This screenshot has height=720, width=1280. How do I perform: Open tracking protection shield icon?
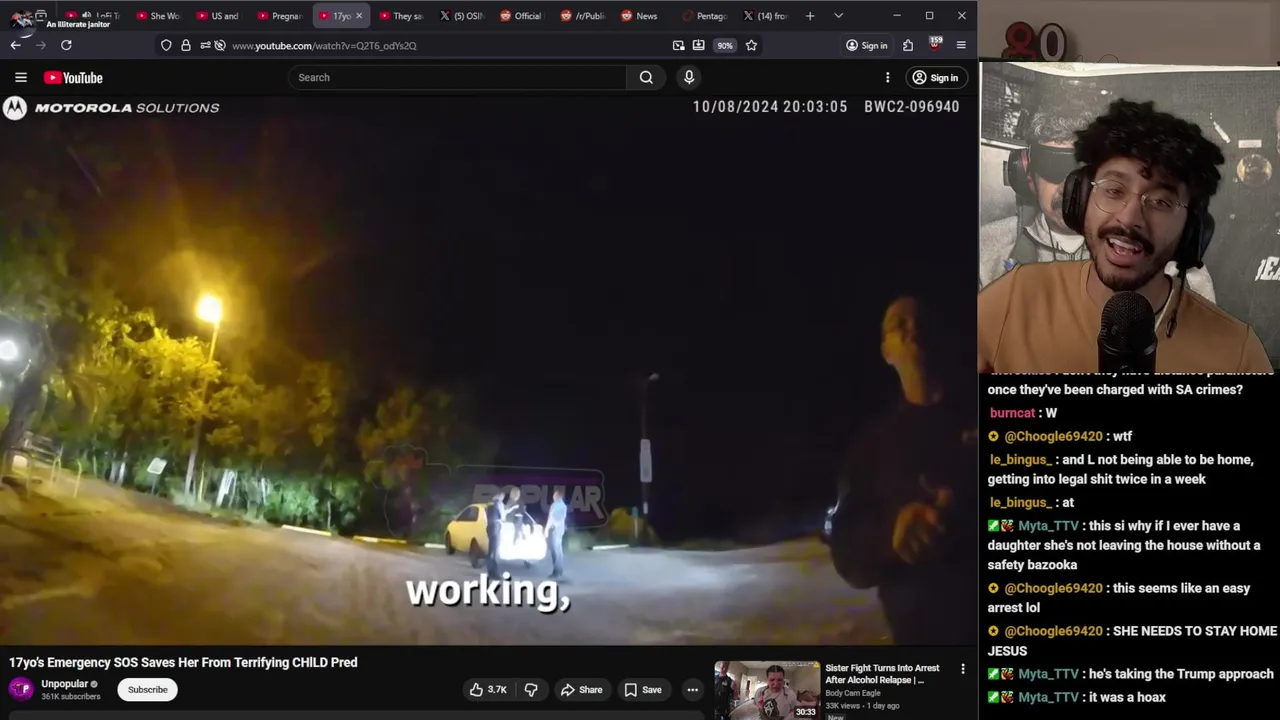click(x=166, y=45)
